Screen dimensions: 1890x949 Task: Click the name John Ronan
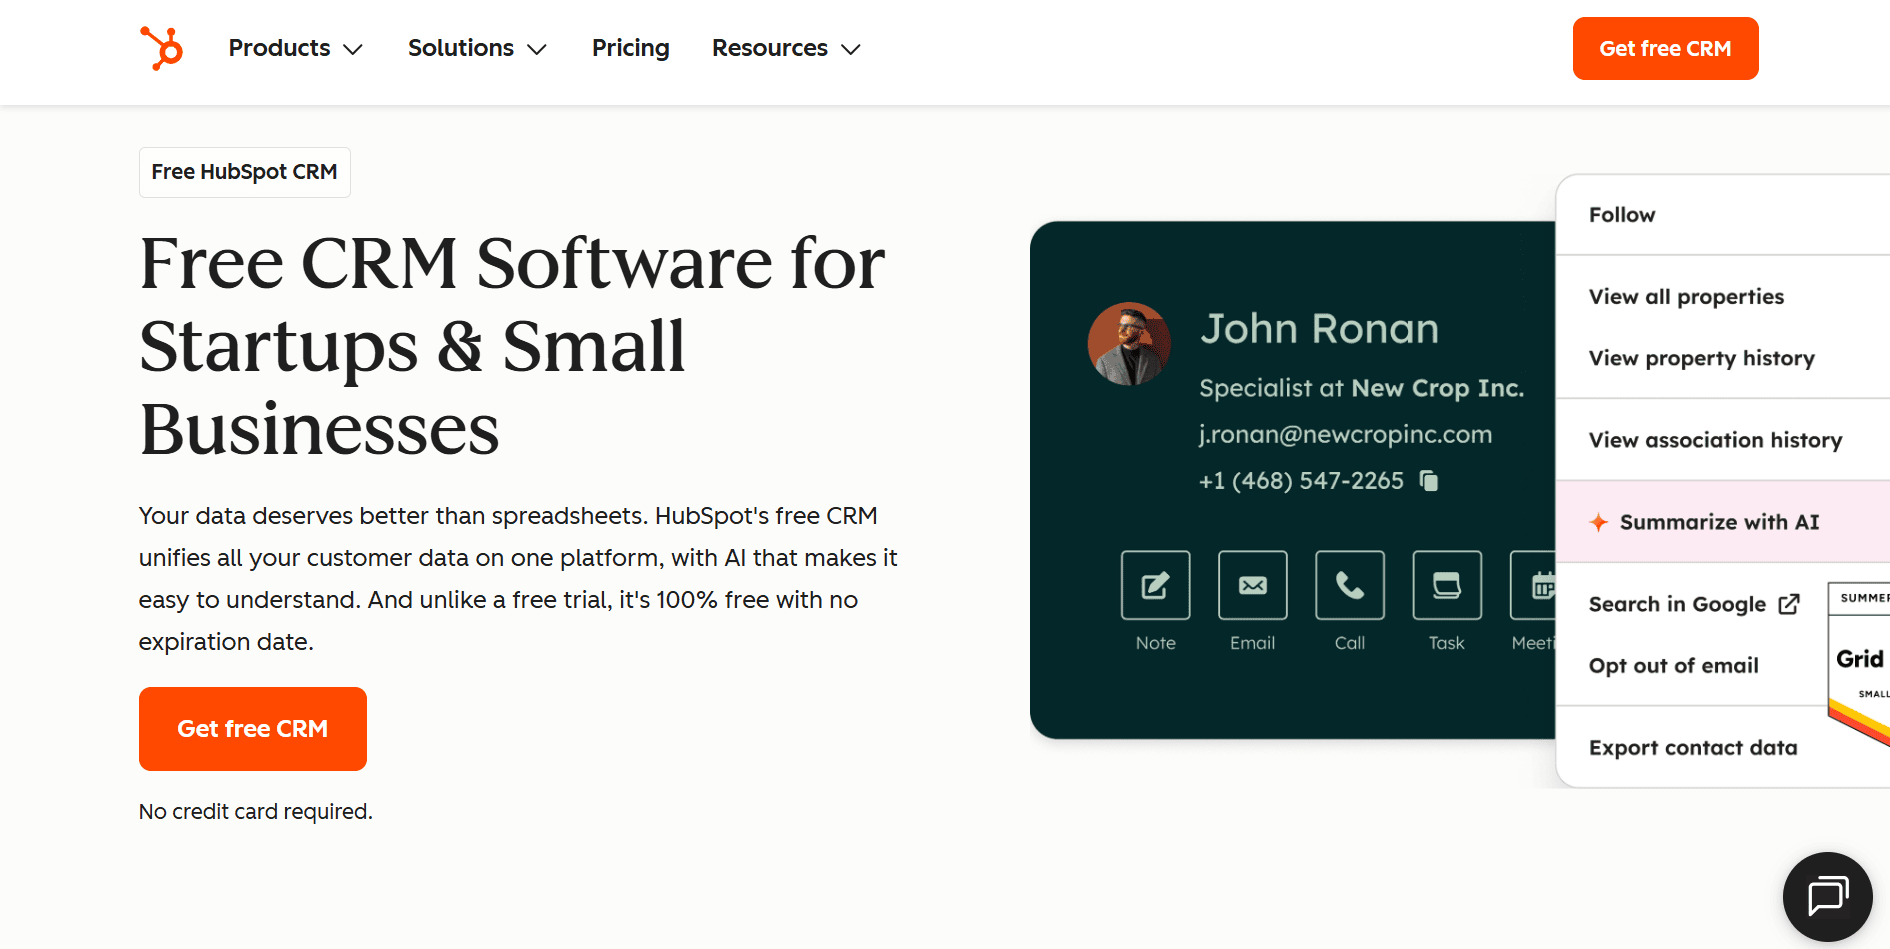coord(1319,329)
